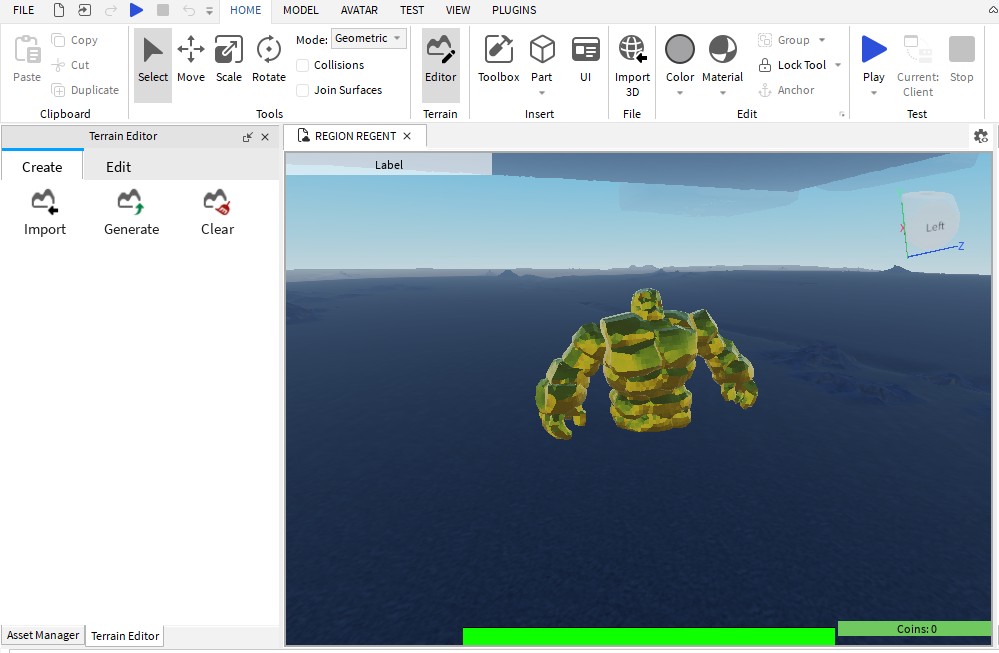
Task: Click the Color swatch circle
Action: (680, 49)
